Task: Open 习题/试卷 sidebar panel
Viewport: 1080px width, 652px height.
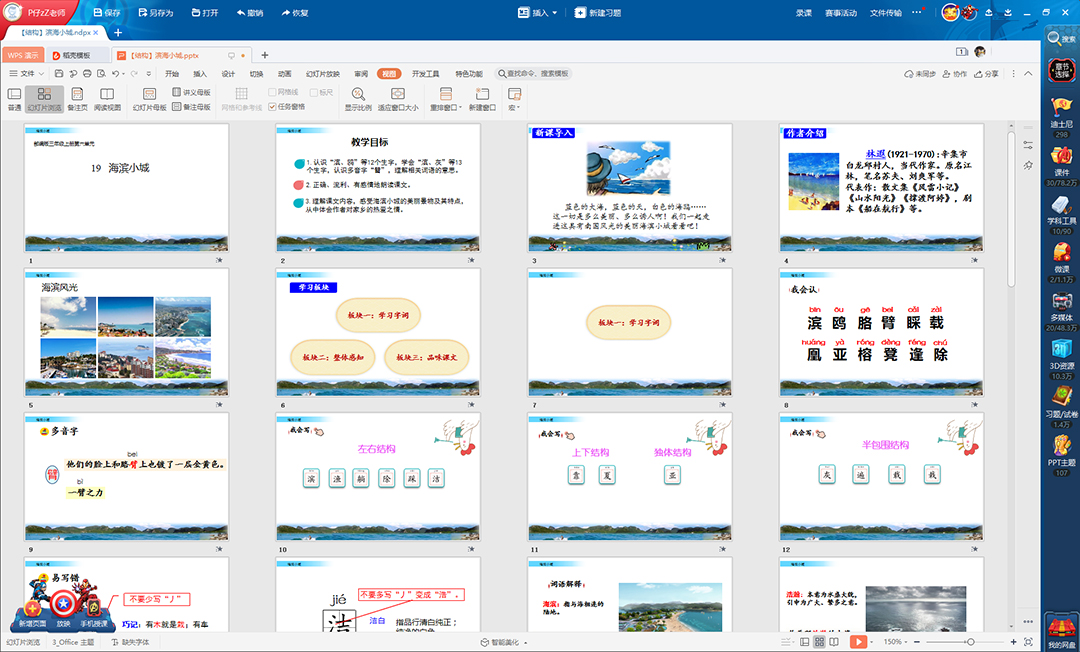Action: tap(1061, 407)
